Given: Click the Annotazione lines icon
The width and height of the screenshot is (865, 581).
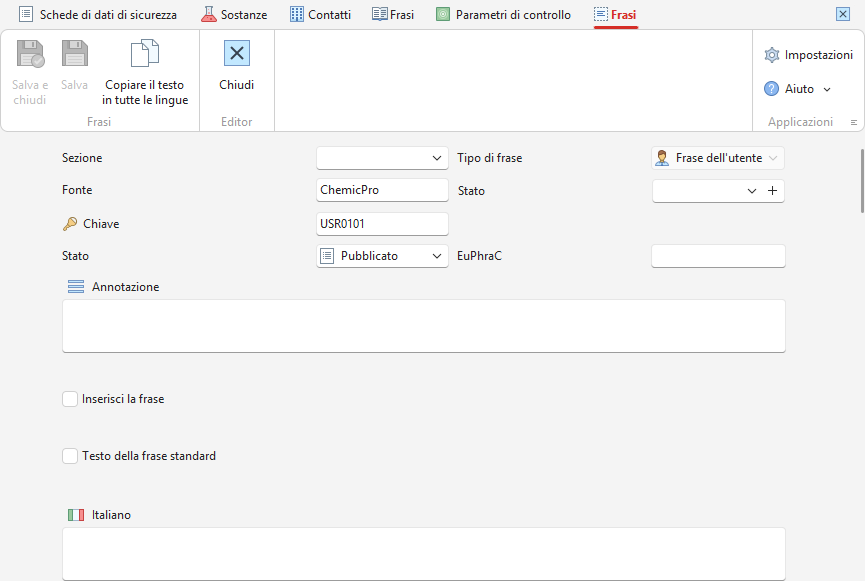Looking at the screenshot, I should pyautogui.click(x=76, y=287).
